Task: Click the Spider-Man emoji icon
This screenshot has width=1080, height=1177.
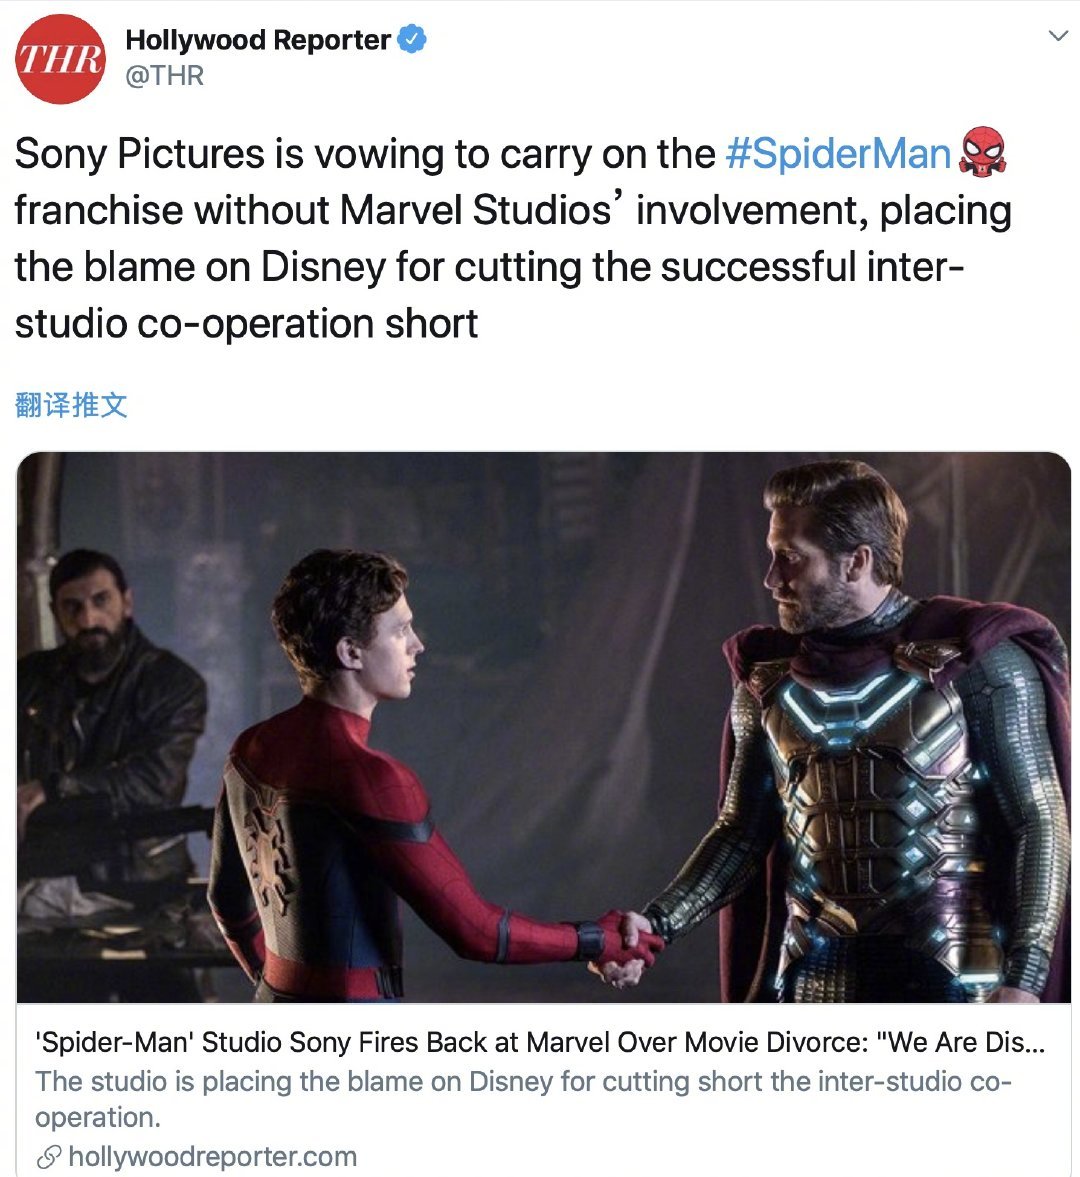Action: 982,152
